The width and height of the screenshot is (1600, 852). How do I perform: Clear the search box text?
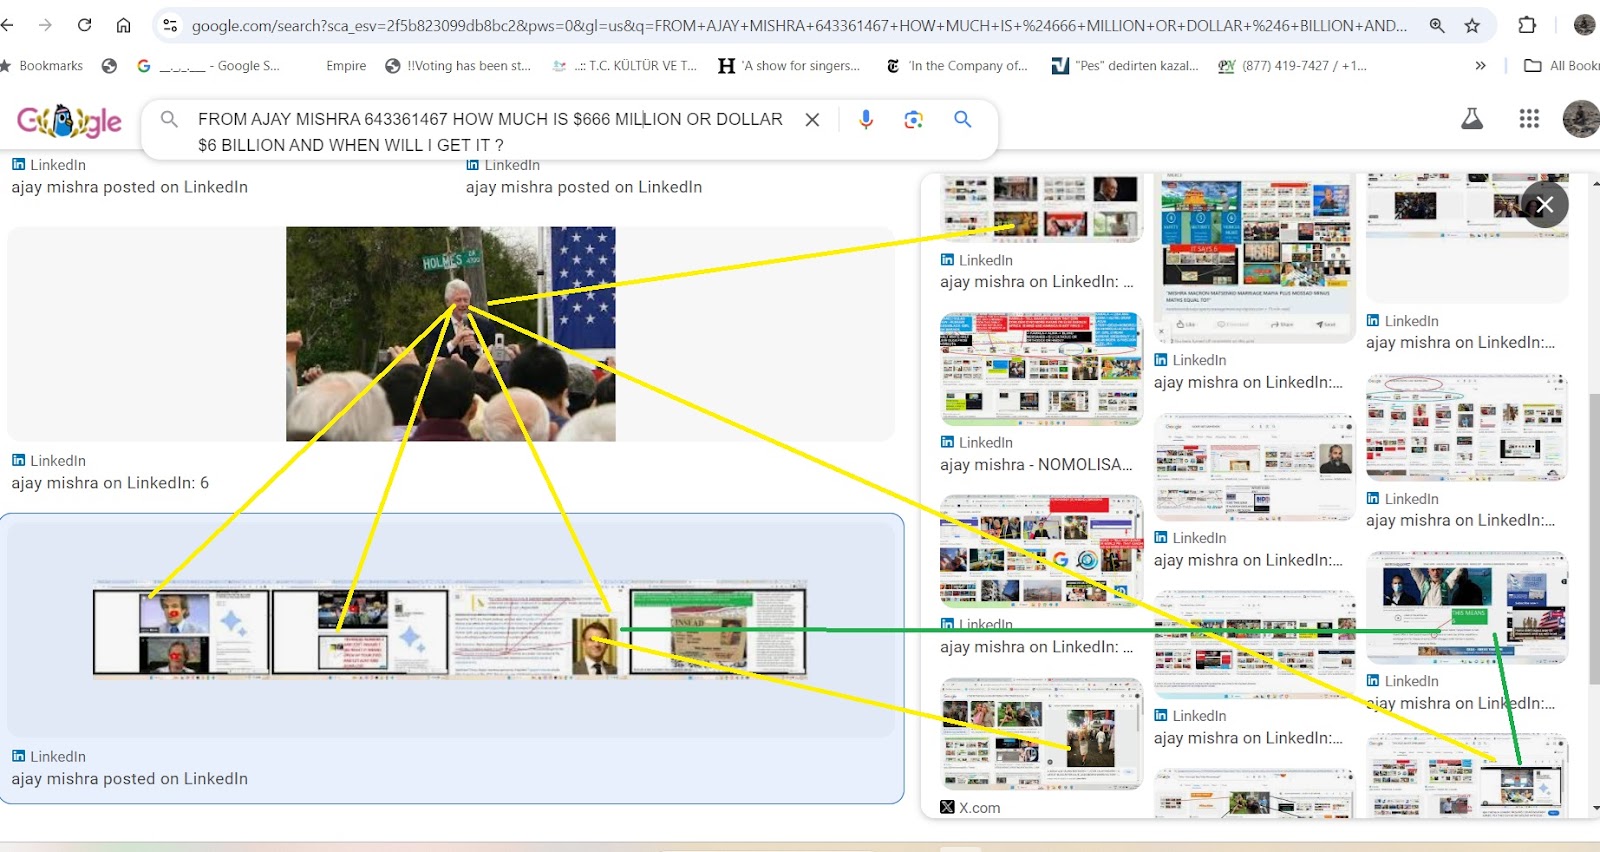tap(812, 120)
